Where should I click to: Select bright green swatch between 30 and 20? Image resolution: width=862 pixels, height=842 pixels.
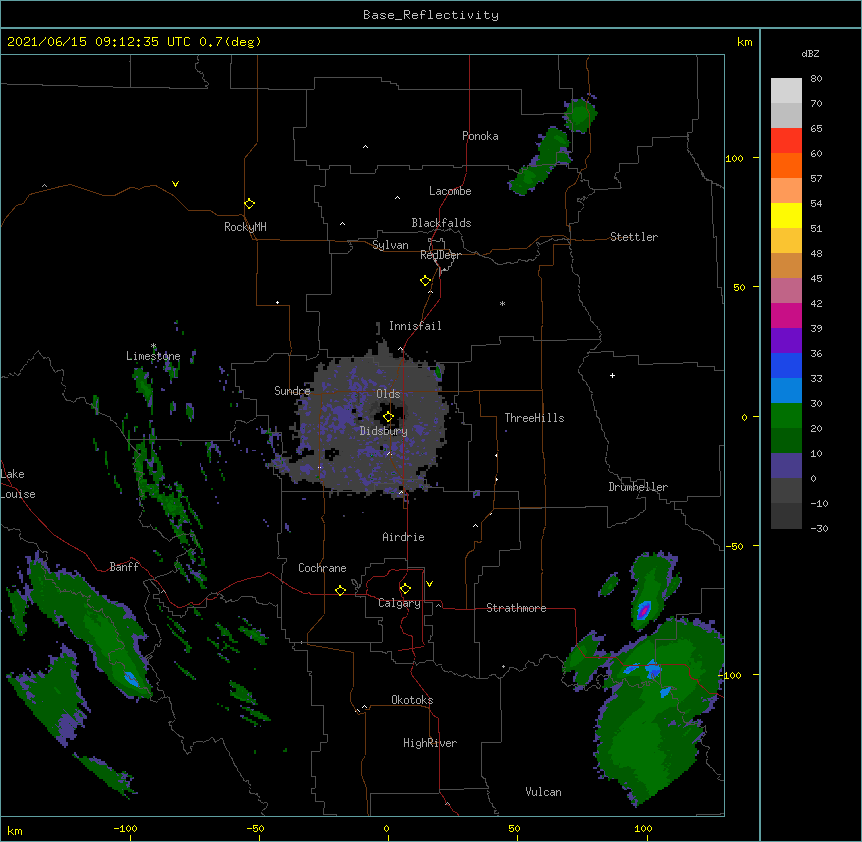(786, 416)
